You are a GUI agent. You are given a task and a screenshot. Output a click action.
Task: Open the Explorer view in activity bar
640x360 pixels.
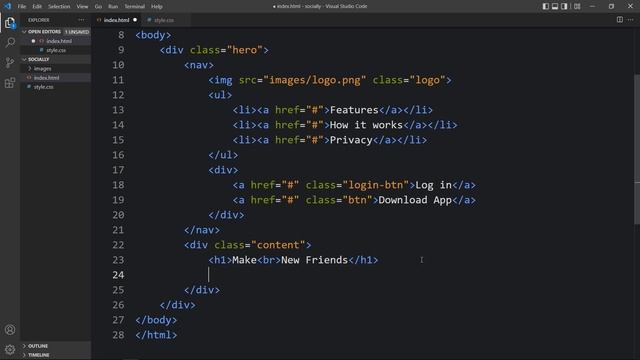tap(10, 22)
